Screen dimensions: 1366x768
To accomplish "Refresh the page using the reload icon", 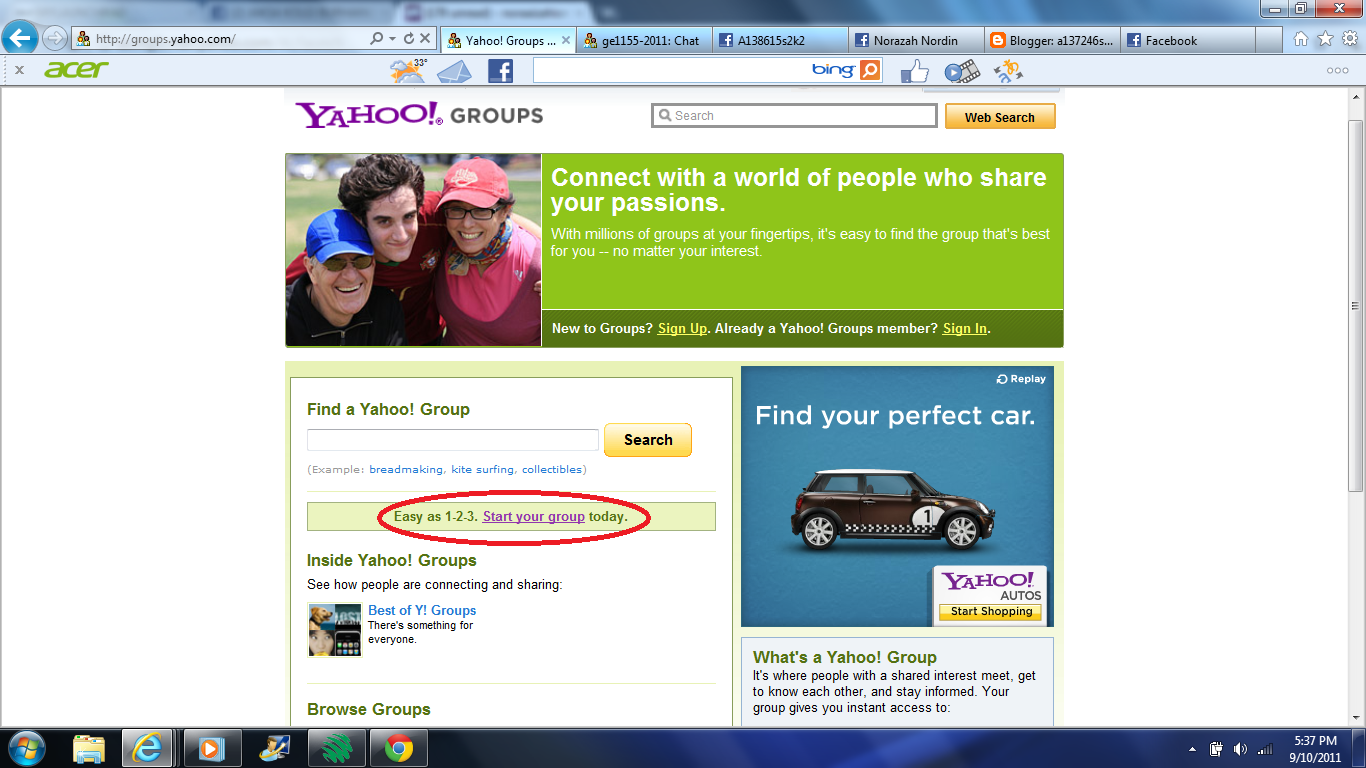I will click(408, 39).
